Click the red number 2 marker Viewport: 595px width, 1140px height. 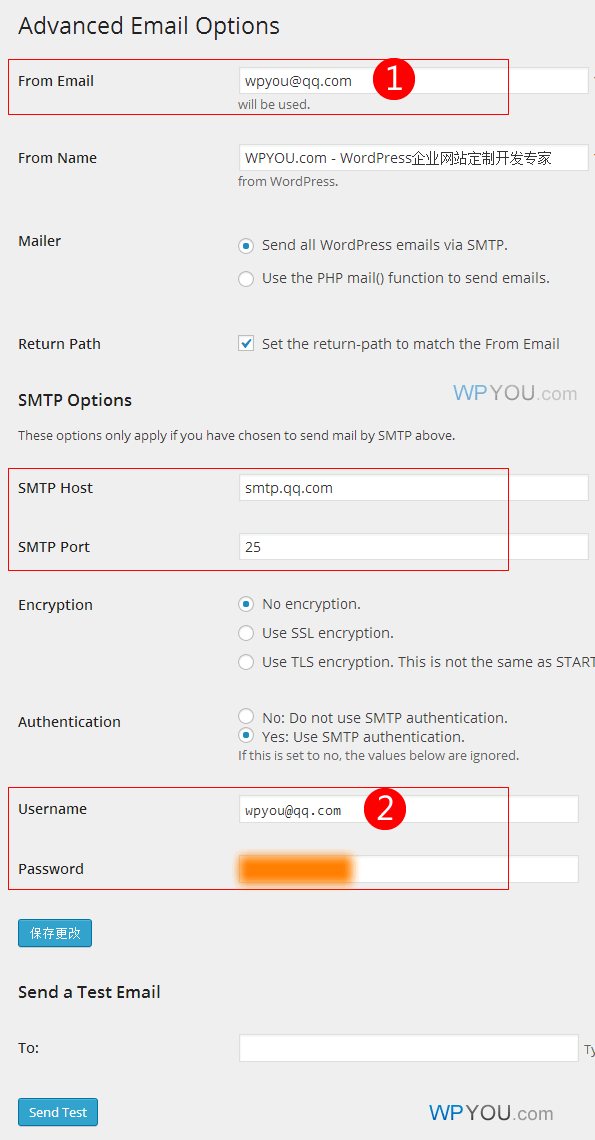coord(384,809)
